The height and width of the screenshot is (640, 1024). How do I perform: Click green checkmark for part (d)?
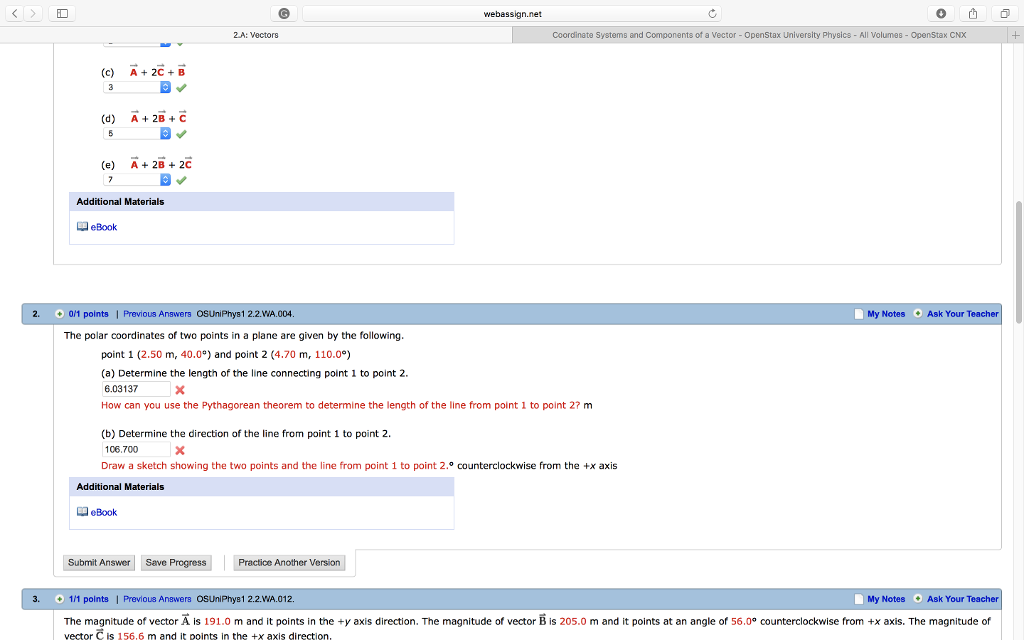tap(181, 134)
